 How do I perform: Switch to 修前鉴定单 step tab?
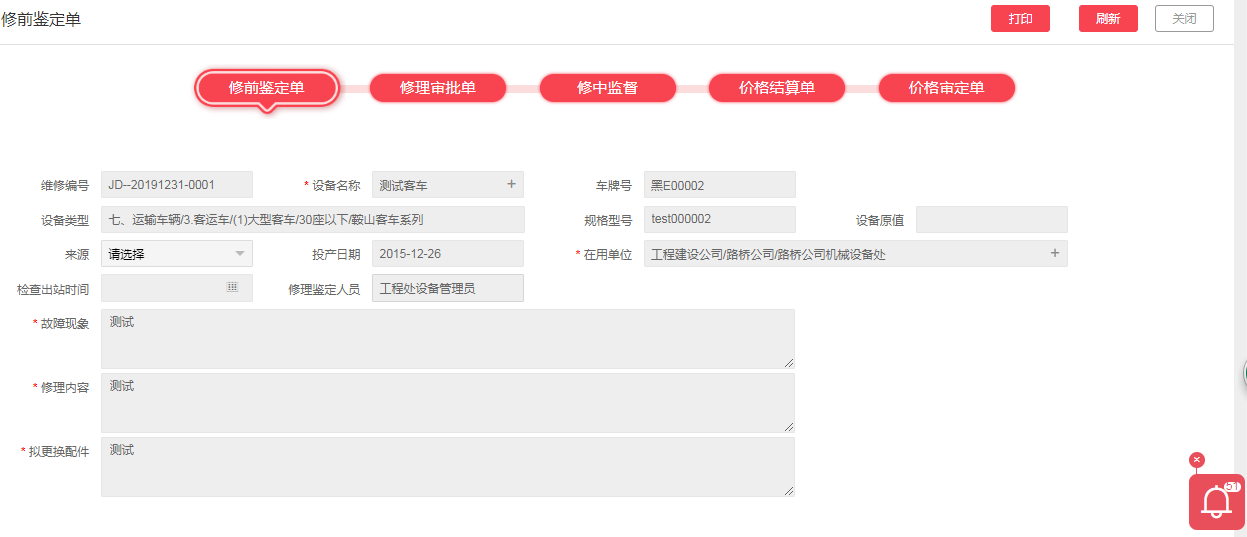coord(266,88)
